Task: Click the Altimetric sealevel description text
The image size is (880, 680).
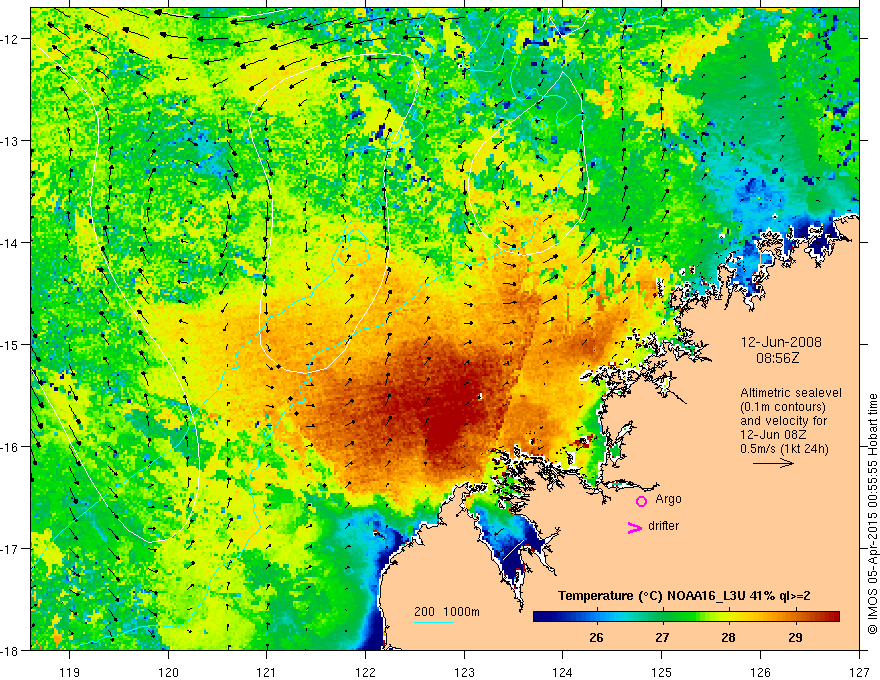Action: (x=791, y=421)
